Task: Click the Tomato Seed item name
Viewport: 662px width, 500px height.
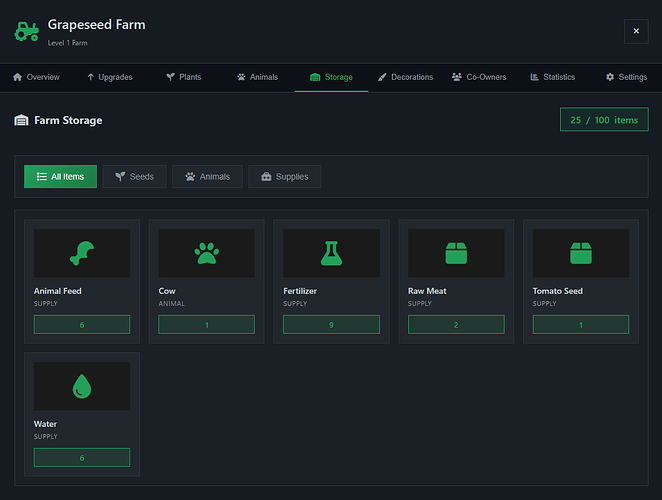Action: pos(557,291)
